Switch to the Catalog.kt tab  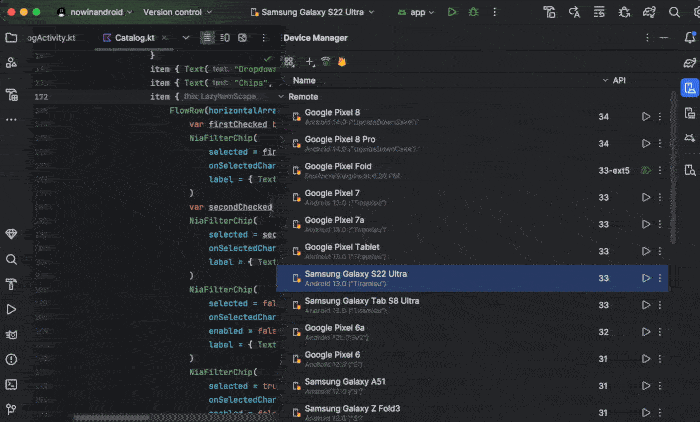coord(134,38)
